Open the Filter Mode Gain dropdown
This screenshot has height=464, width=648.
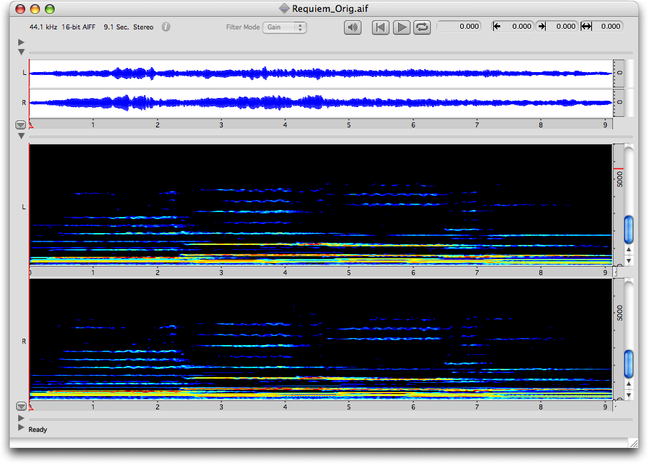pos(284,27)
